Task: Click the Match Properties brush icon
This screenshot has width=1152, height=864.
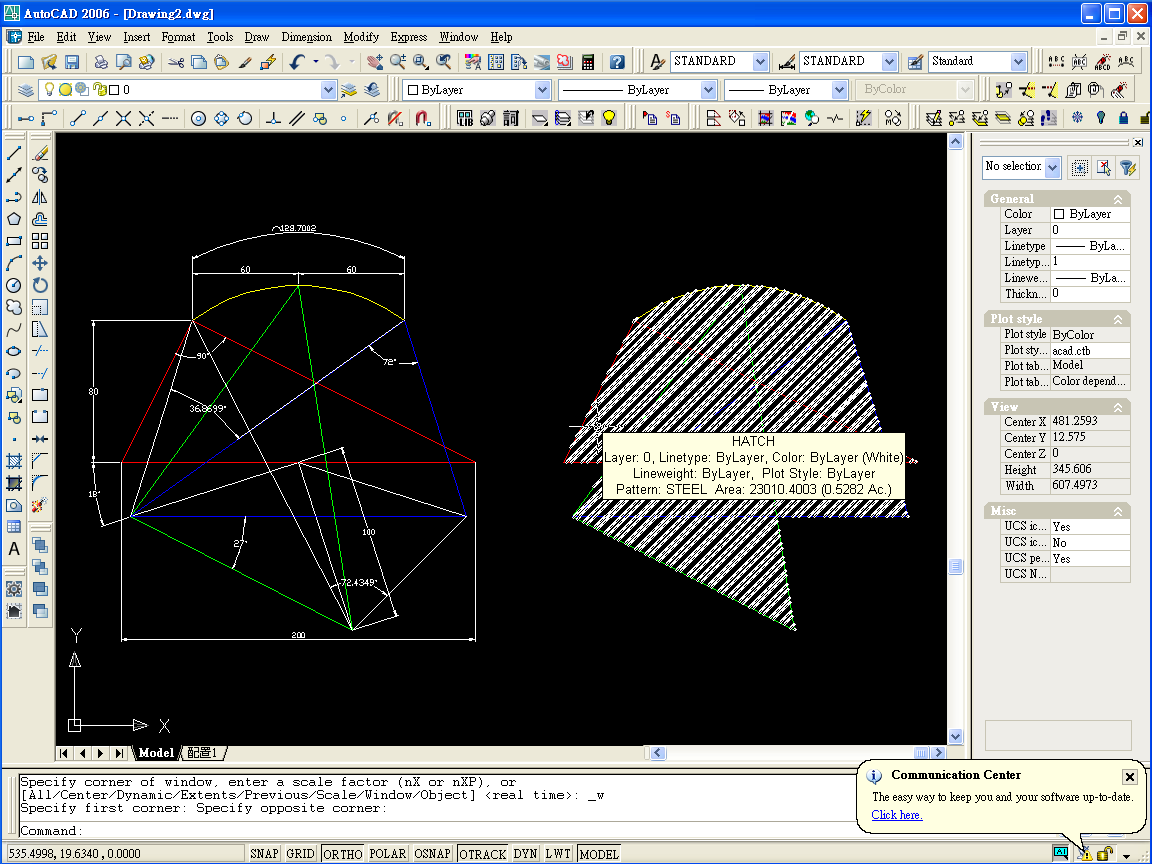Action: coord(245,62)
